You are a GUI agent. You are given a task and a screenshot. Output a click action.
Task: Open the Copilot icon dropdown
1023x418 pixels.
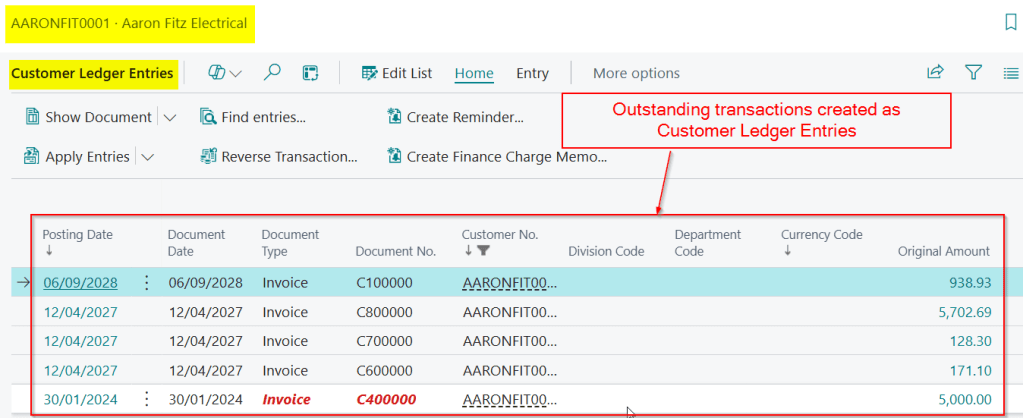(x=225, y=73)
